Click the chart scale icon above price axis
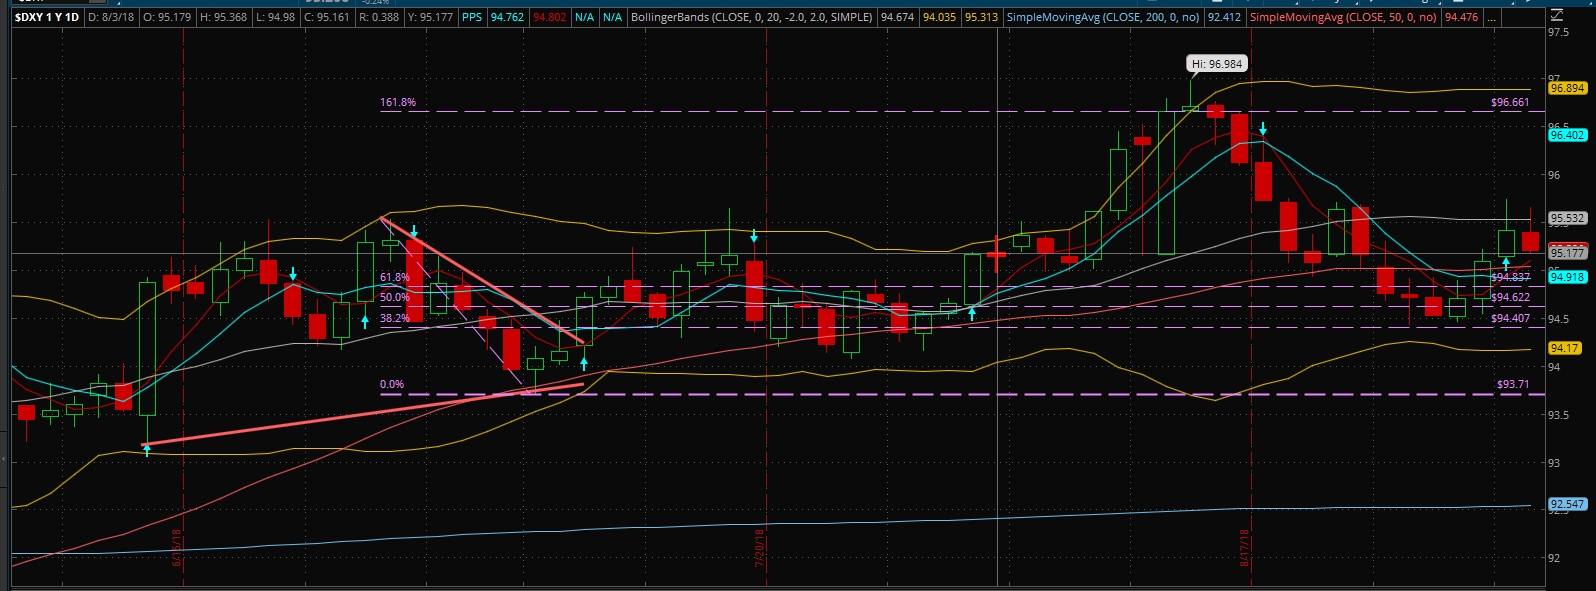This screenshot has height=591, width=1596. pyautogui.click(x=1556, y=15)
